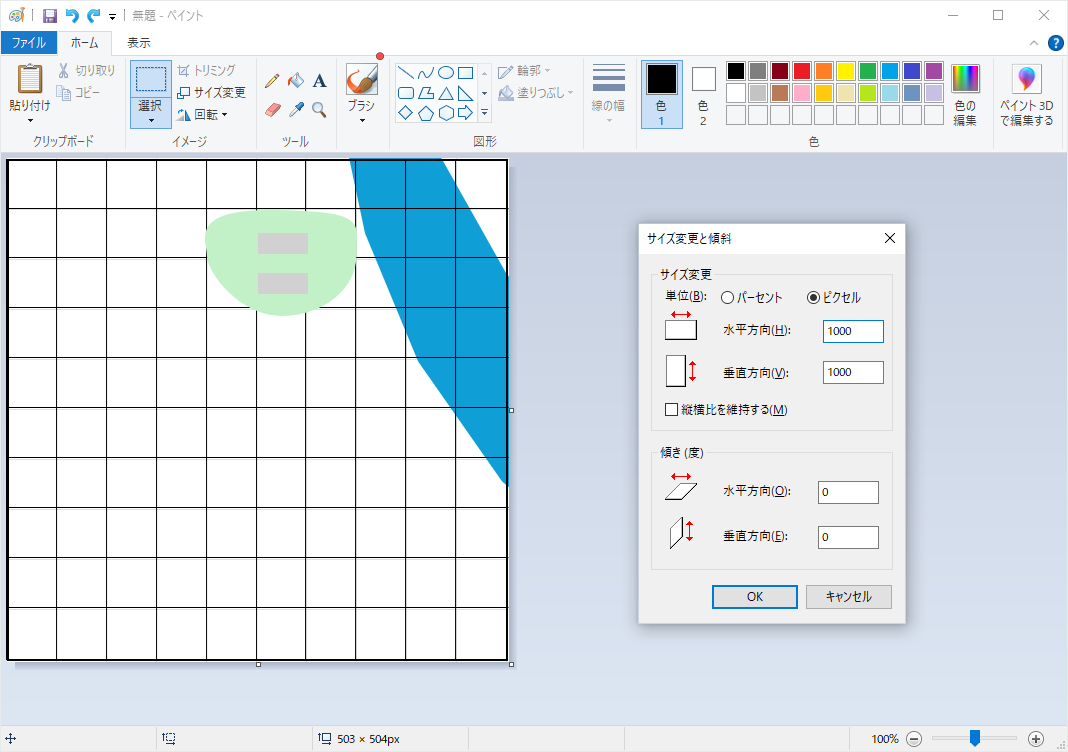Select the Oval shape

click(x=446, y=73)
